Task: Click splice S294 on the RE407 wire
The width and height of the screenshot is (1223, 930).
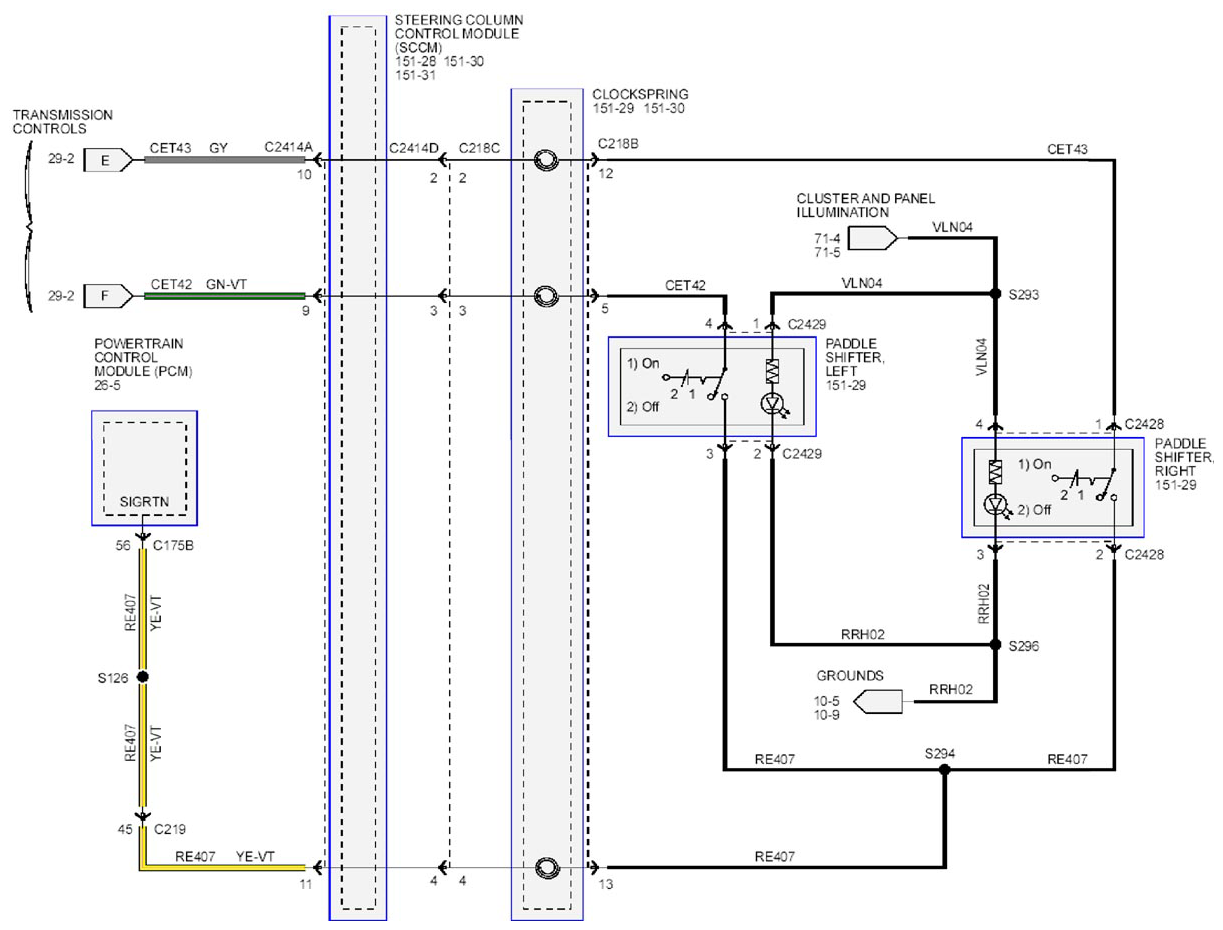Action: coord(943,769)
